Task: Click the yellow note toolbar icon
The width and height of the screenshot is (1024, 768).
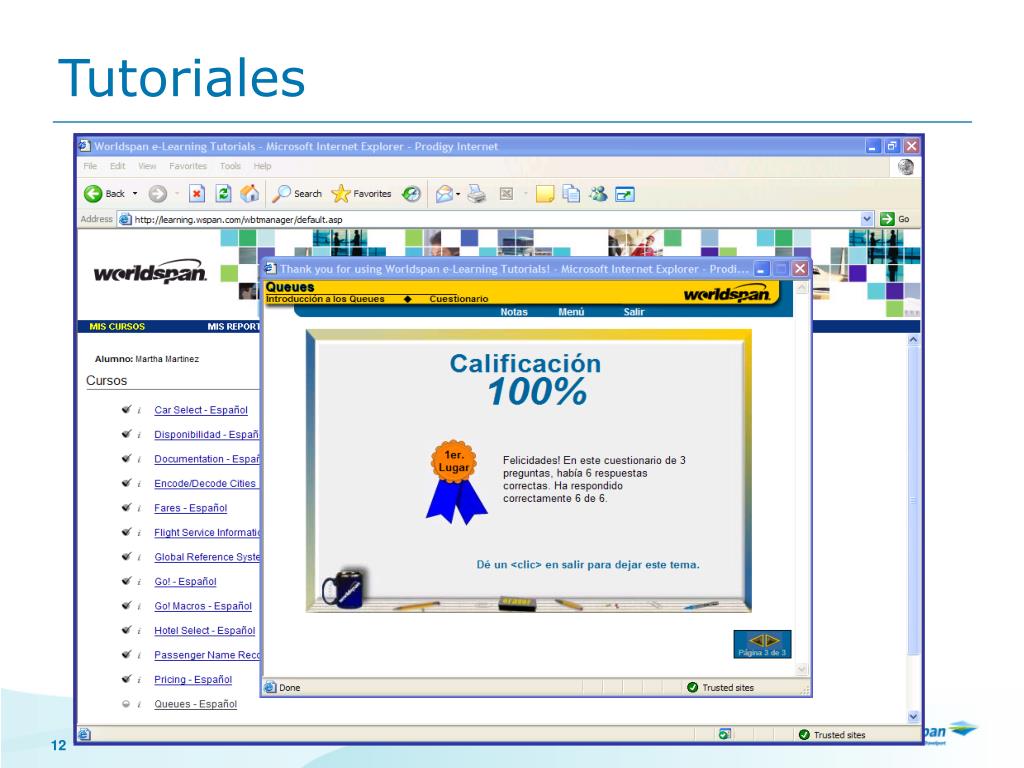Action: pos(545,194)
